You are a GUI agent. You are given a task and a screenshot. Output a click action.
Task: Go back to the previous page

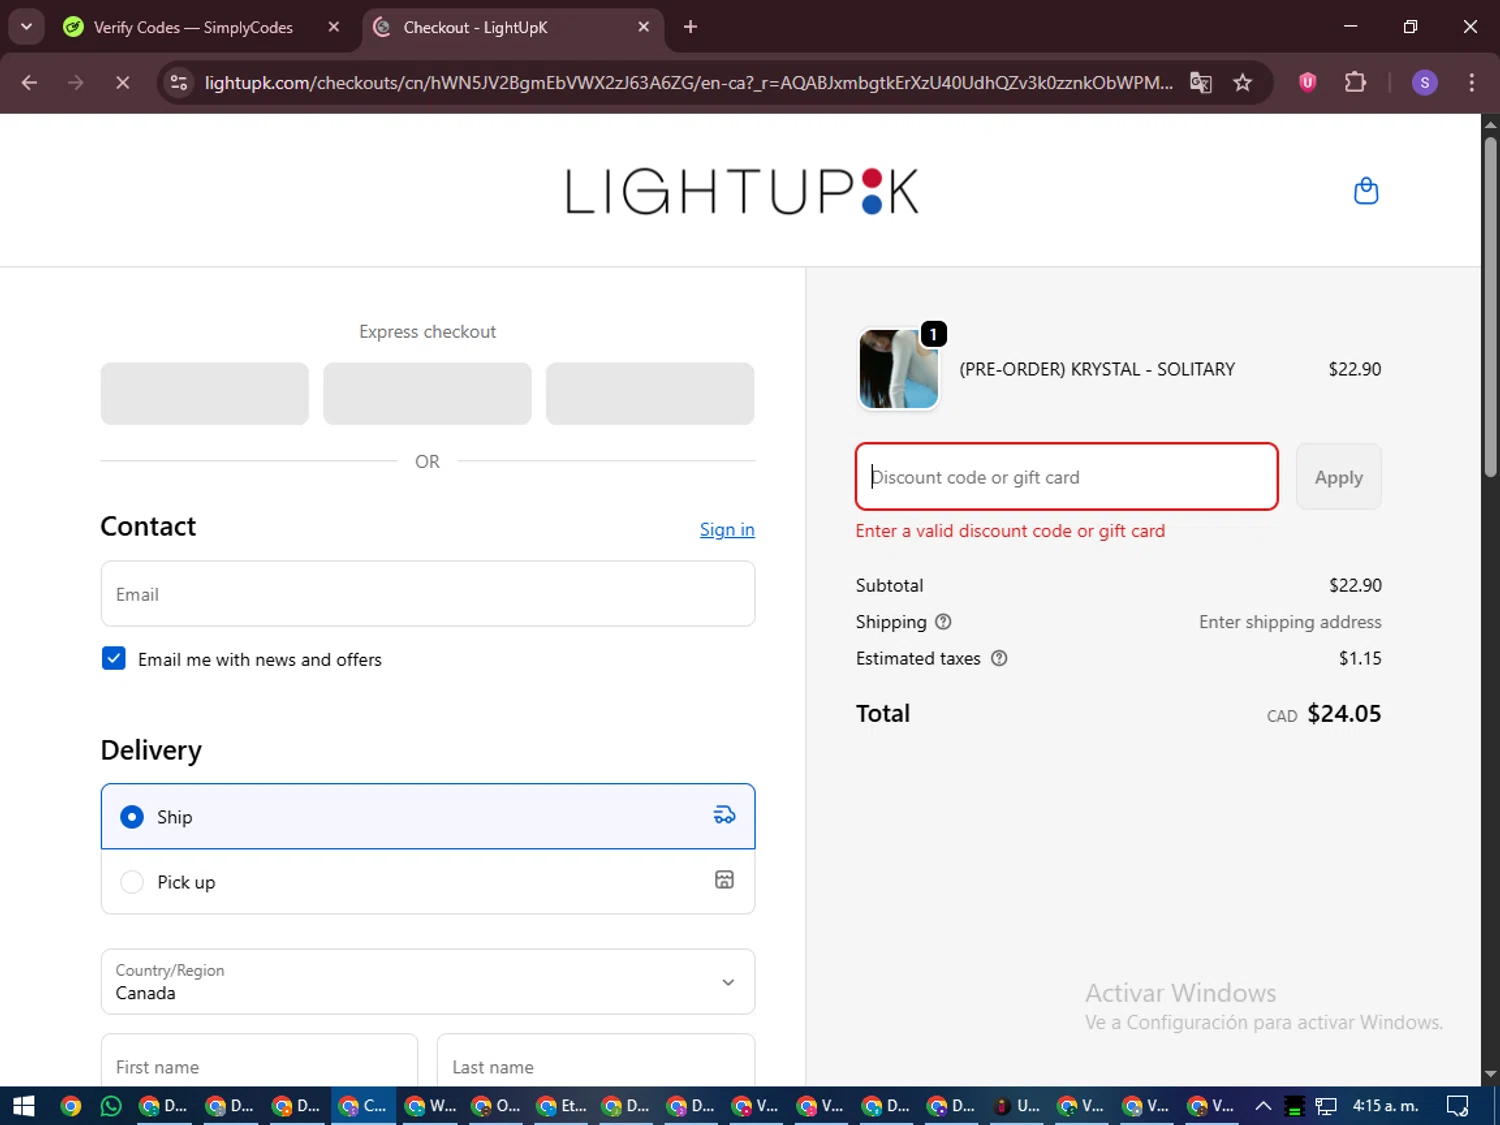click(29, 82)
